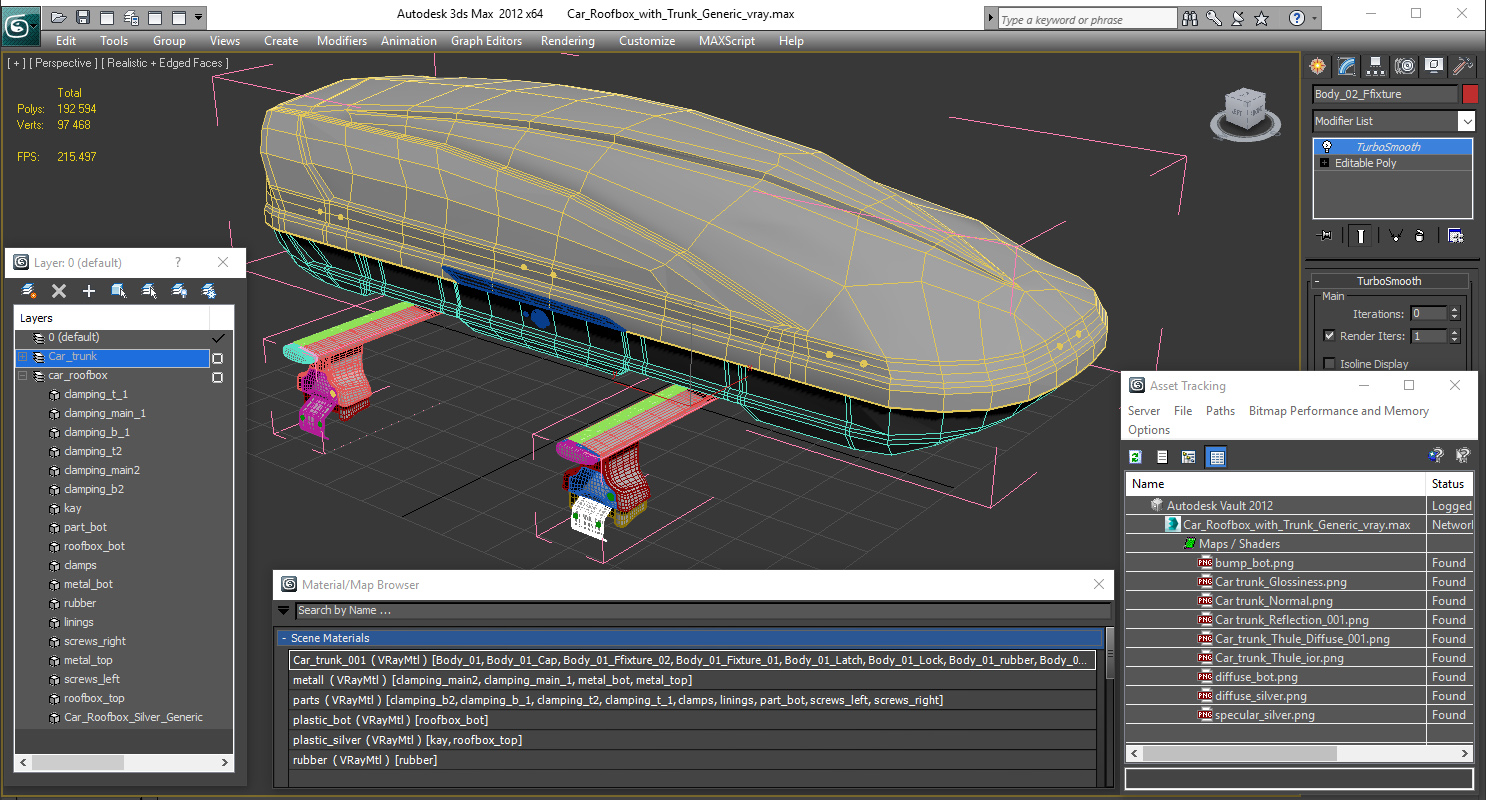Image resolution: width=1486 pixels, height=800 pixels.
Task: Click Freeze/Unfreeze All Layers icon
Action: (209, 291)
